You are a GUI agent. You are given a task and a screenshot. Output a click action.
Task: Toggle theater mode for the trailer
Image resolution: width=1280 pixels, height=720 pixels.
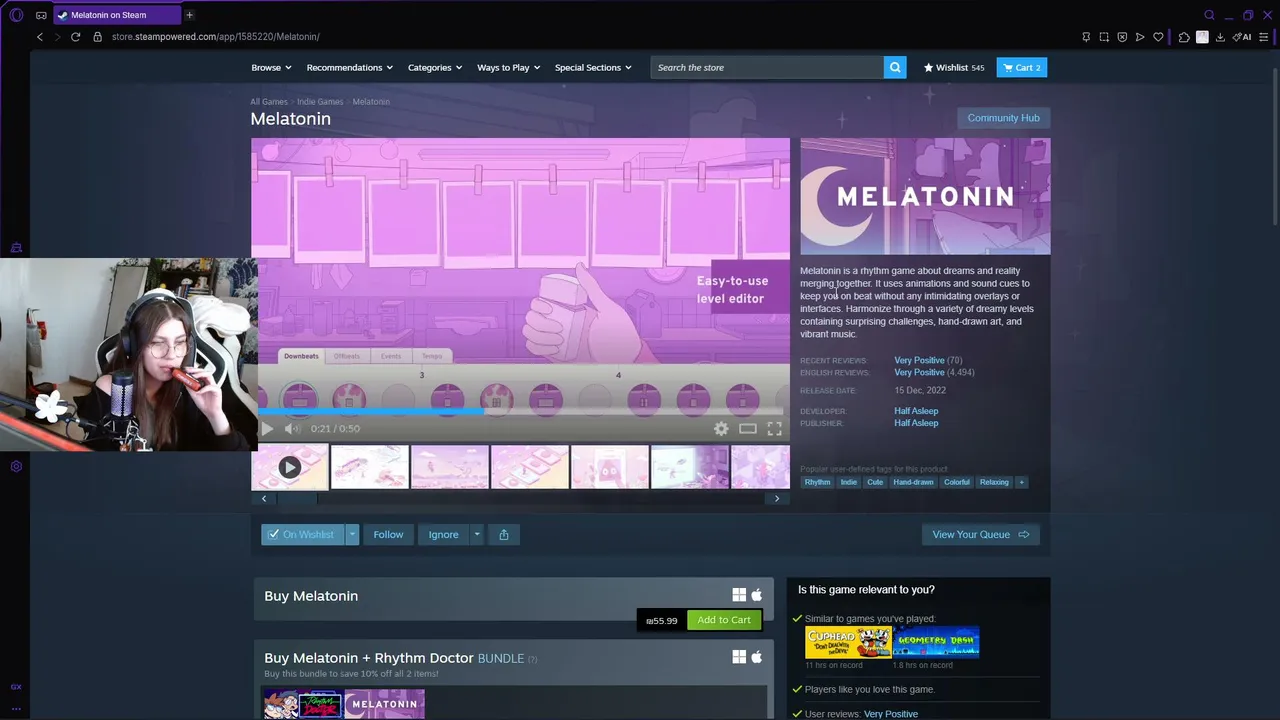pyautogui.click(x=748, y=429)
